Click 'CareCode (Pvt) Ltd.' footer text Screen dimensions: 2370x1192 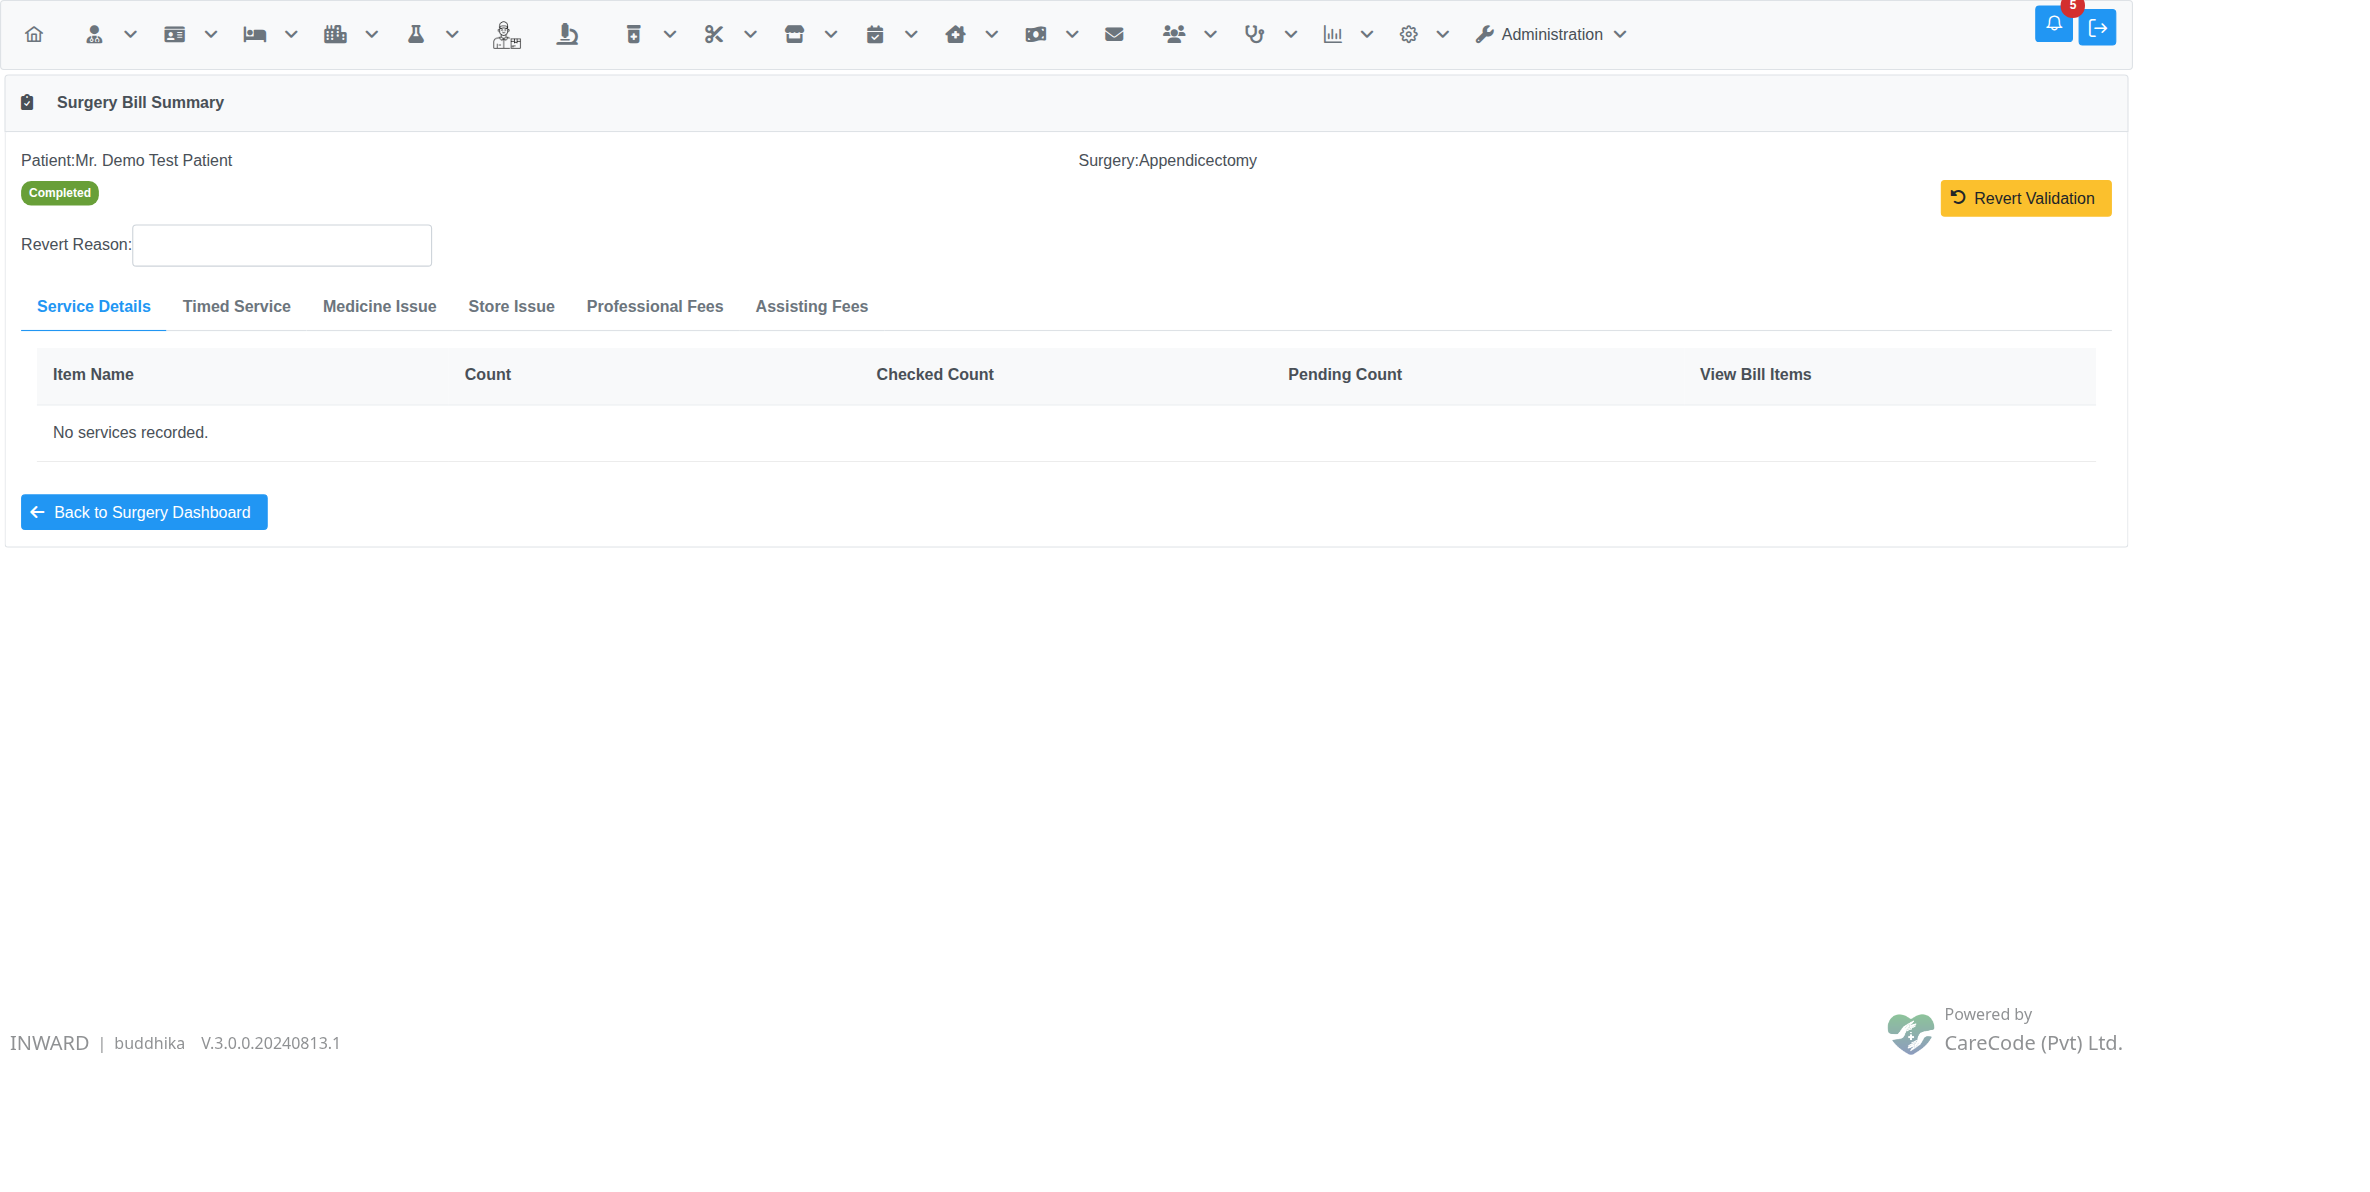(x=2033, y=1043)
